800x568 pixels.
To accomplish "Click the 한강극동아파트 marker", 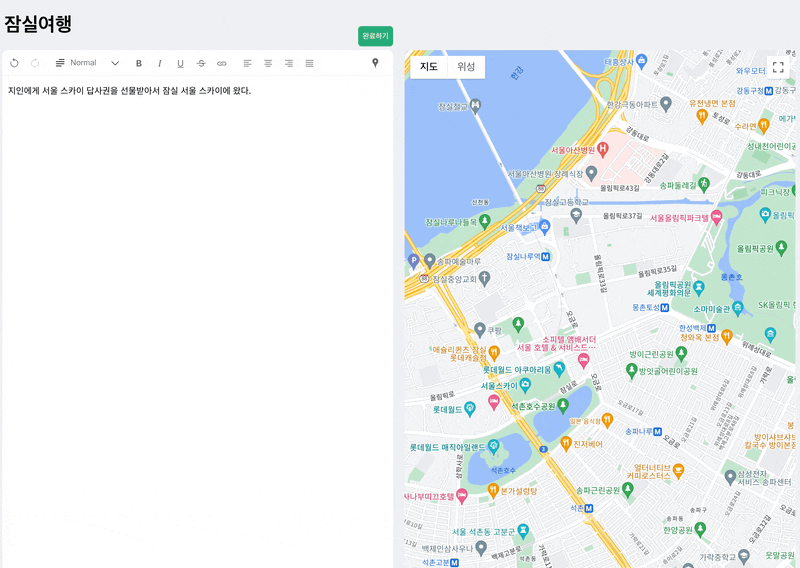I will [x=666, y=104].
